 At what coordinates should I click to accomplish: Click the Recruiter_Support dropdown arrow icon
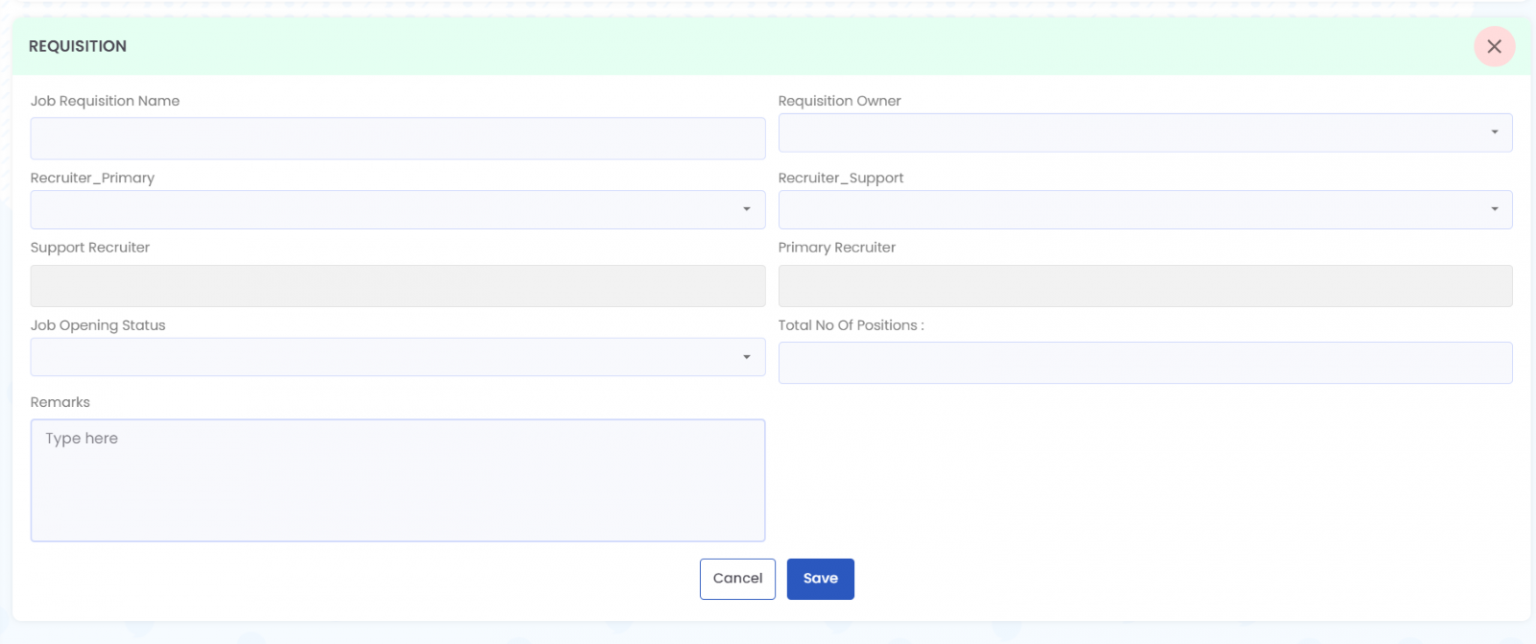coord(1496,209)
